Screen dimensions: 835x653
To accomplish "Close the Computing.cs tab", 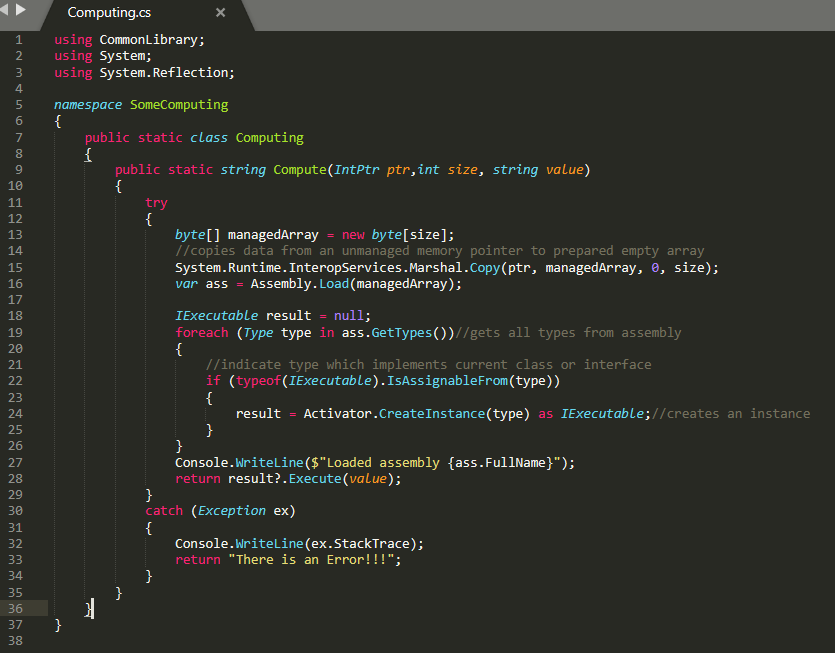I will (220, 12).
